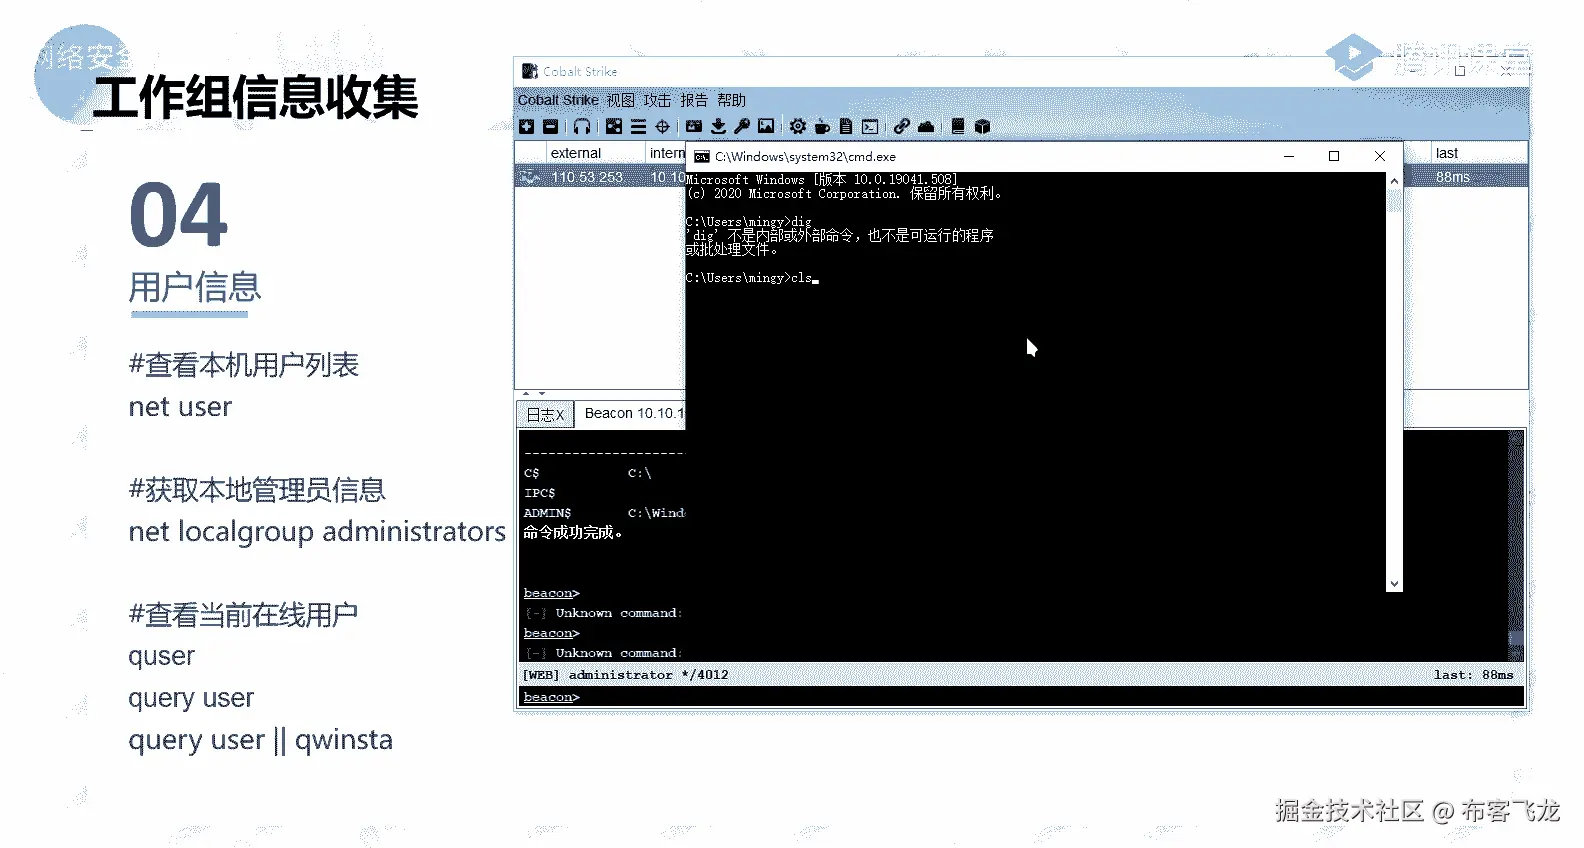
Task: Click the status bar text [WEB] administrator */4012
Action: click(x=626, y=675)
